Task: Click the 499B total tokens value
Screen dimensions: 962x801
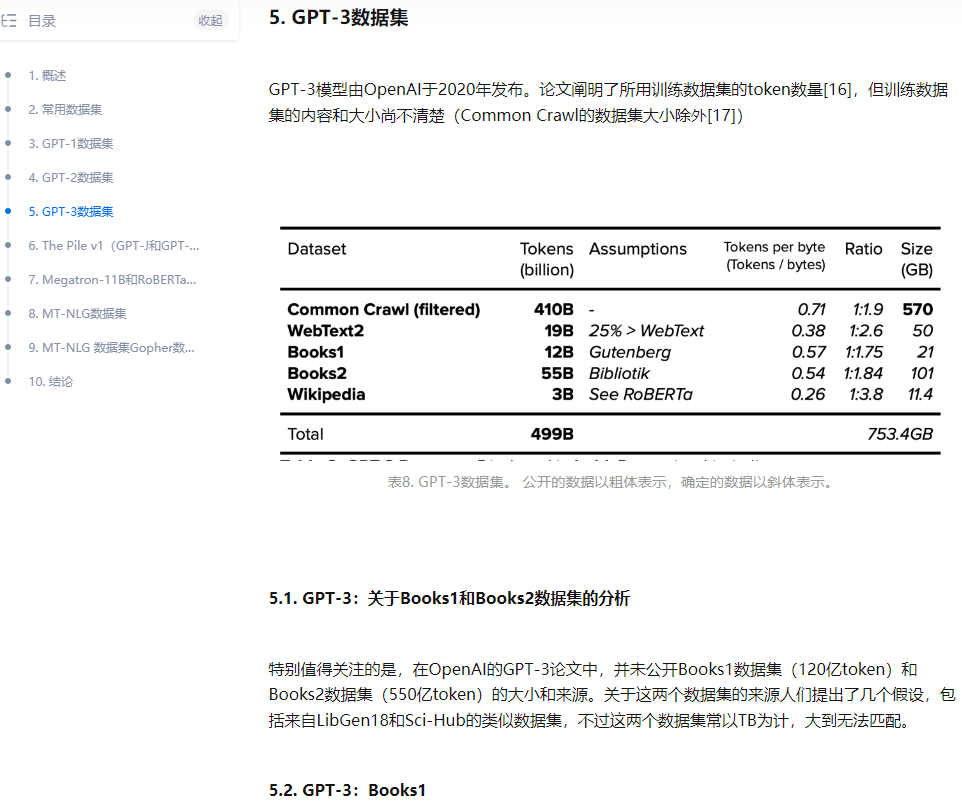Action: coord(552,434)
